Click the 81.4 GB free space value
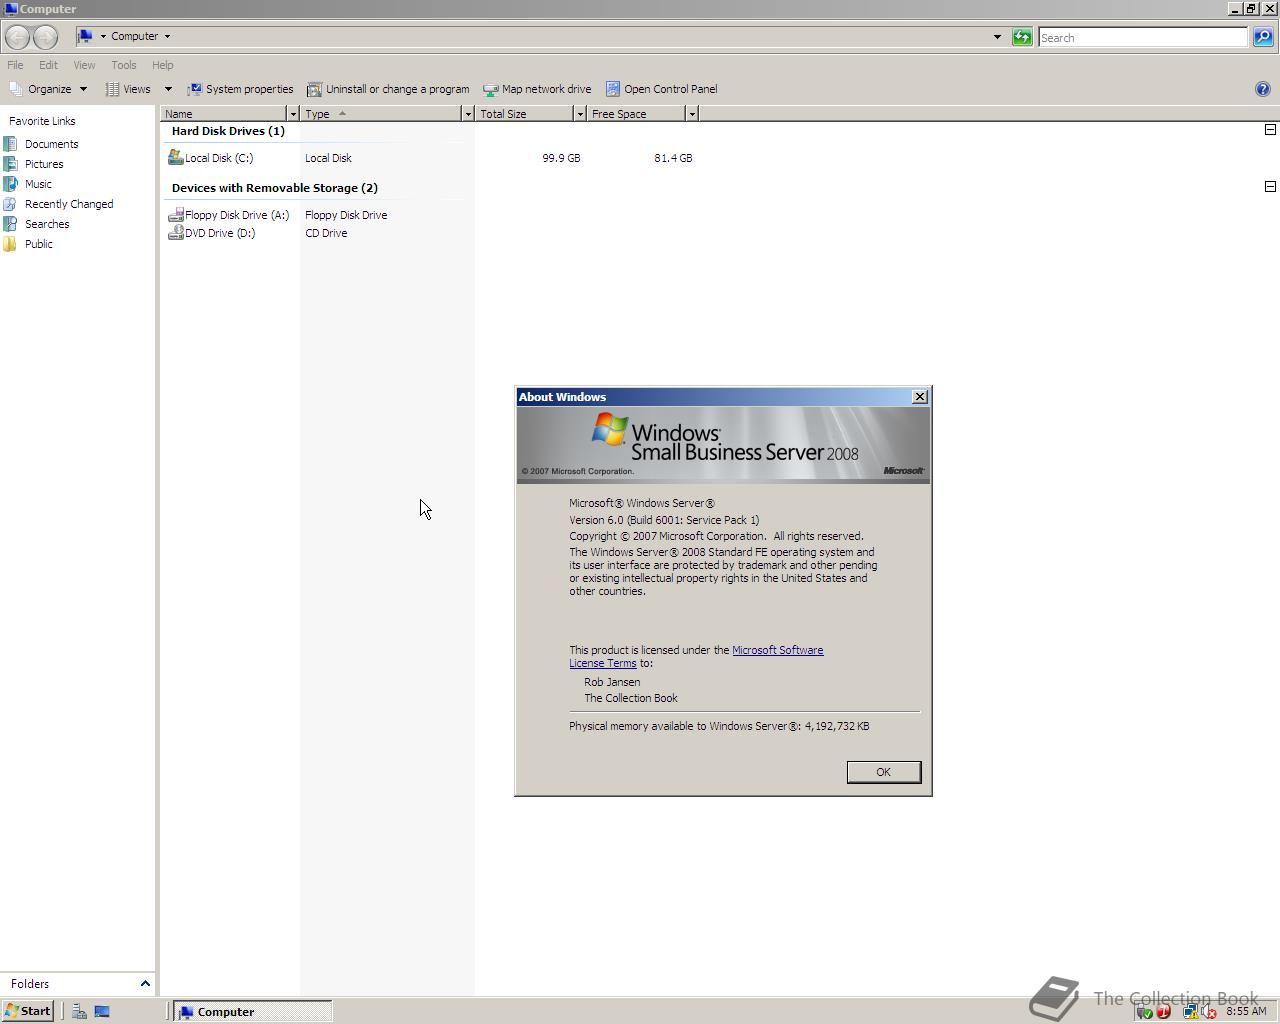This screenshot has width=1280, height=1024. click(x=673, y=158)
